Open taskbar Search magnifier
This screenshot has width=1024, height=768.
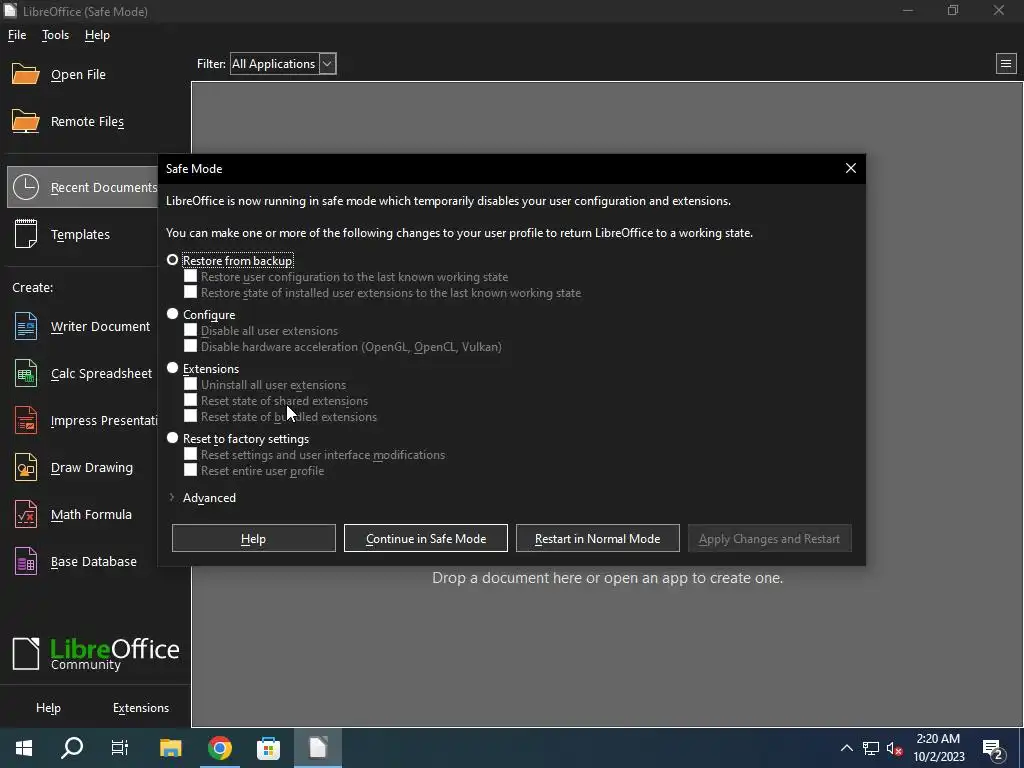click(72, 748)
